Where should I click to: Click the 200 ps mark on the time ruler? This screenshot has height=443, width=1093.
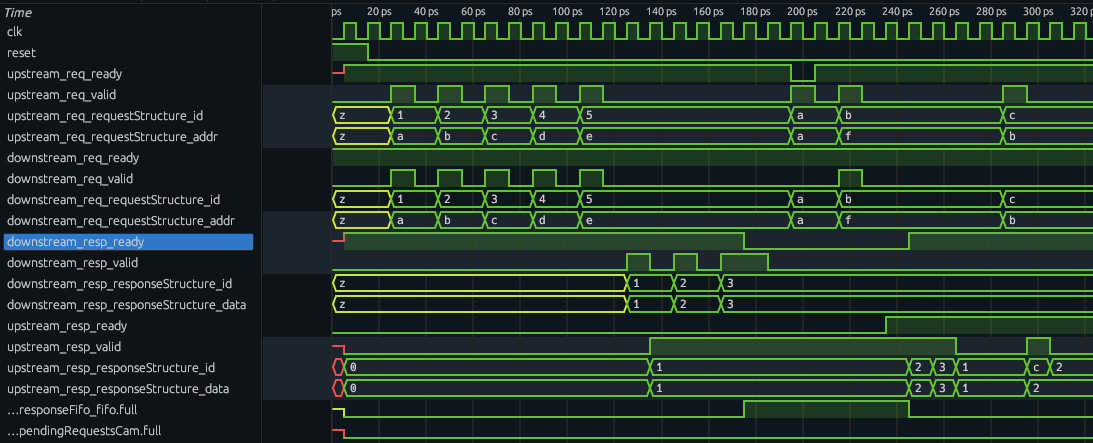802,11
